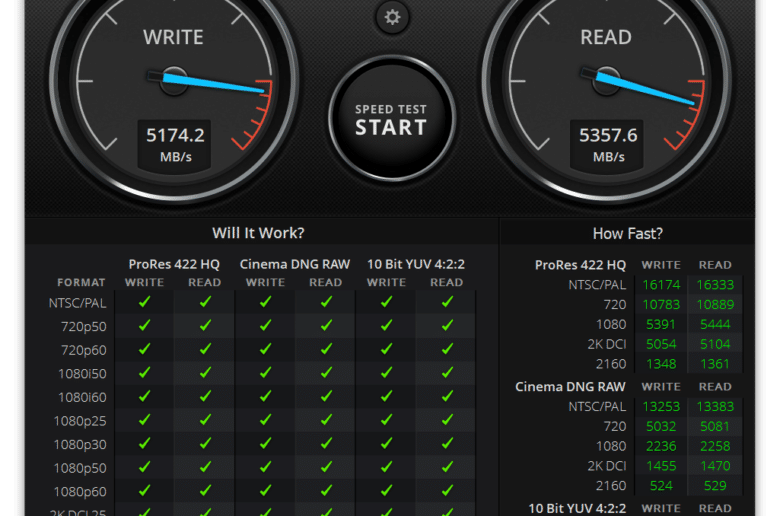The width and height of the screenshot is (780, 516).
Task: Click the READ gauge 5357.6 MB/s readout
Action: (x=607, y=144)
